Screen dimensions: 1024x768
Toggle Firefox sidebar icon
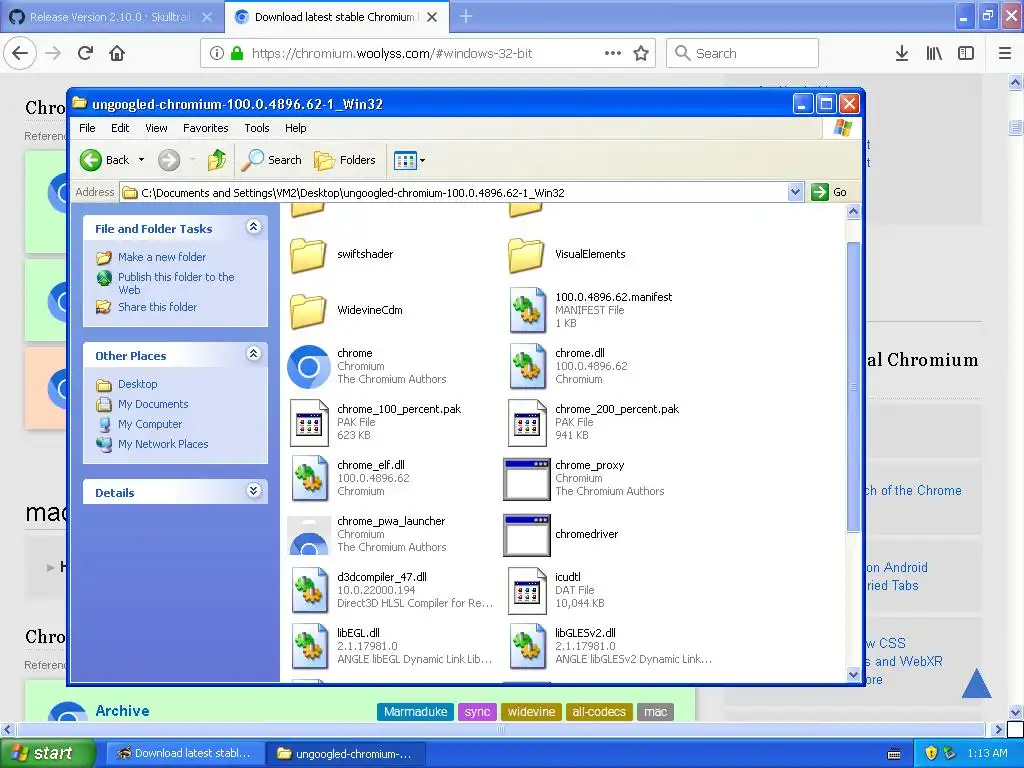(x=966, y=53)
